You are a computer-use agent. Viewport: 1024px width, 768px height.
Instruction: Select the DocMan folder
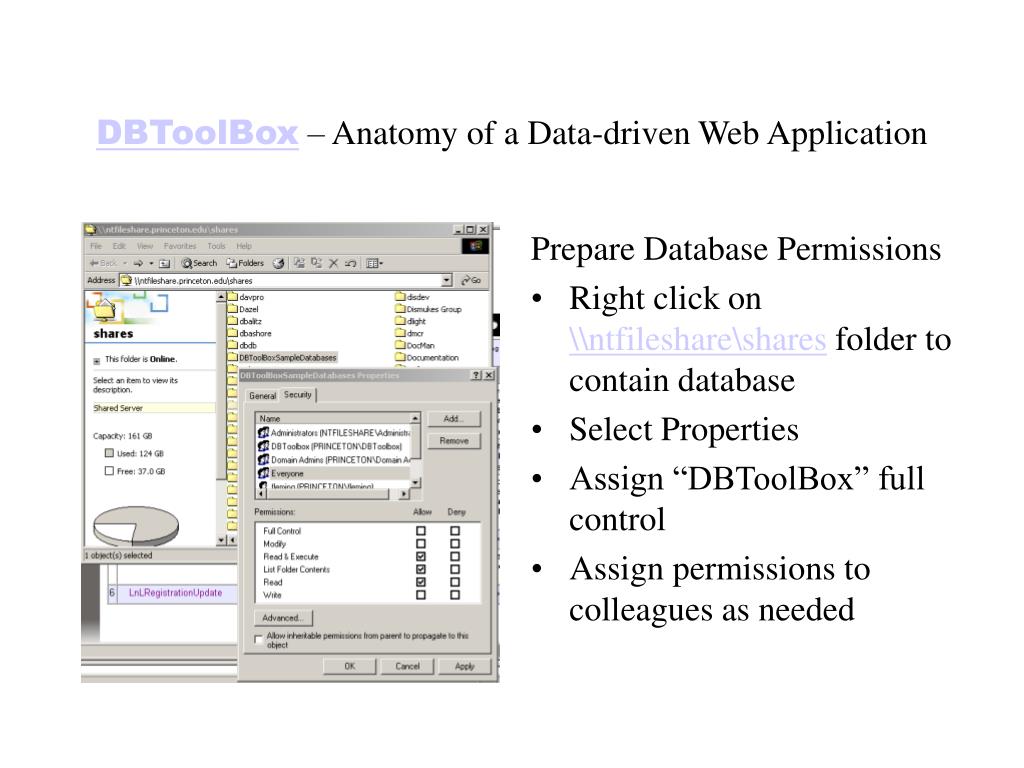pos(415,345)
